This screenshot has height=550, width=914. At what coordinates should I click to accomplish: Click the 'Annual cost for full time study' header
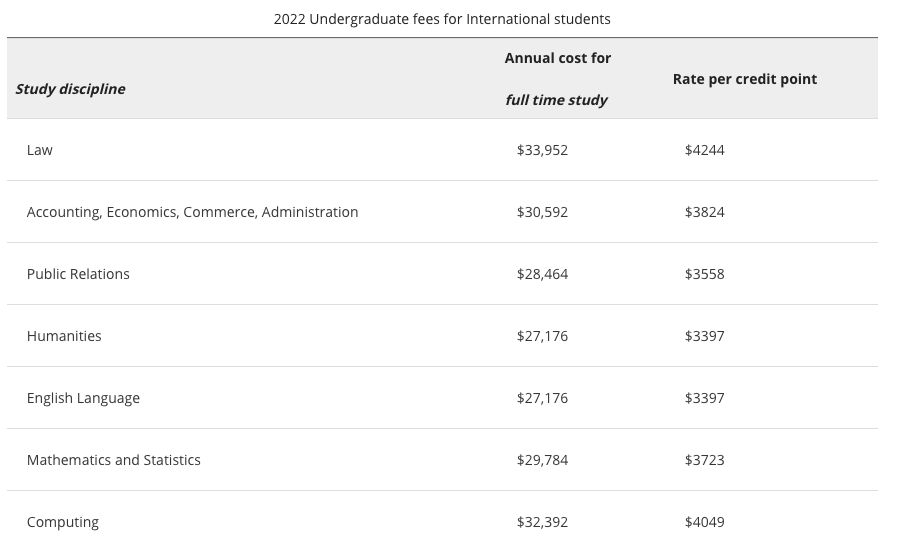click(557, 79)
